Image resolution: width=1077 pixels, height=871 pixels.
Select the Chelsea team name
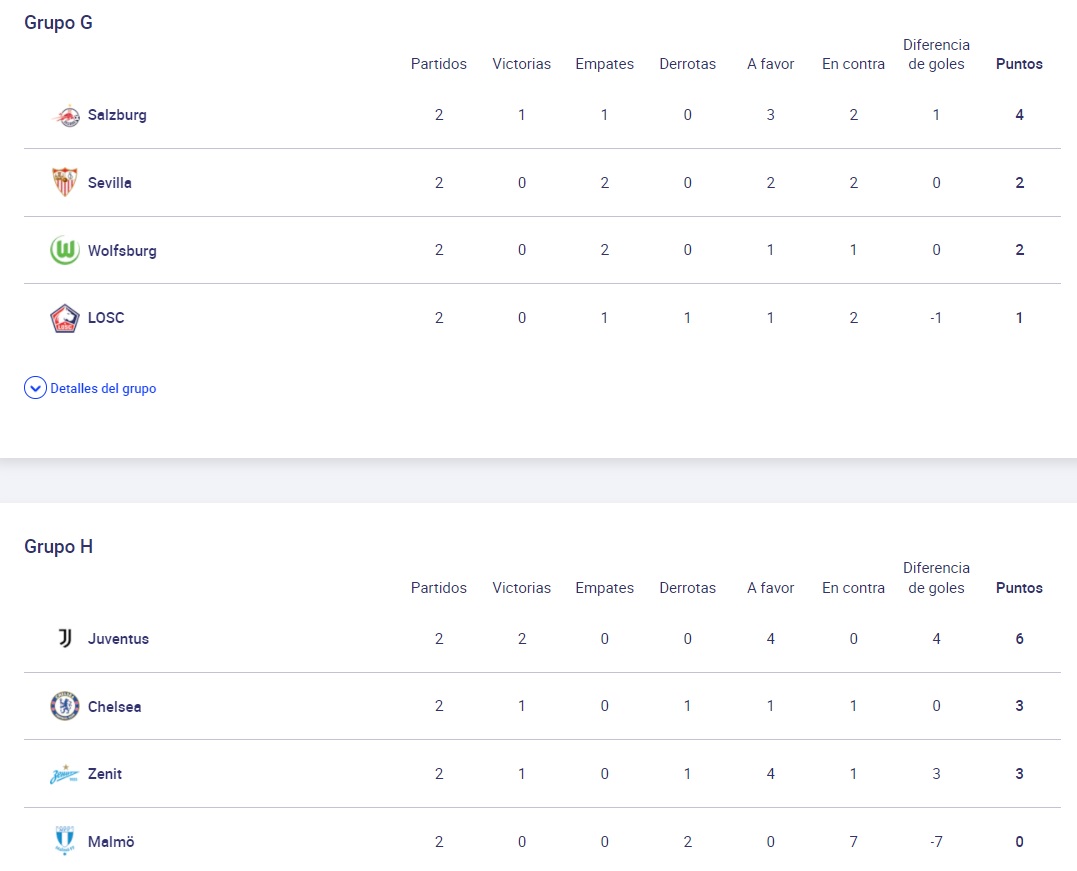pos(115,707)
